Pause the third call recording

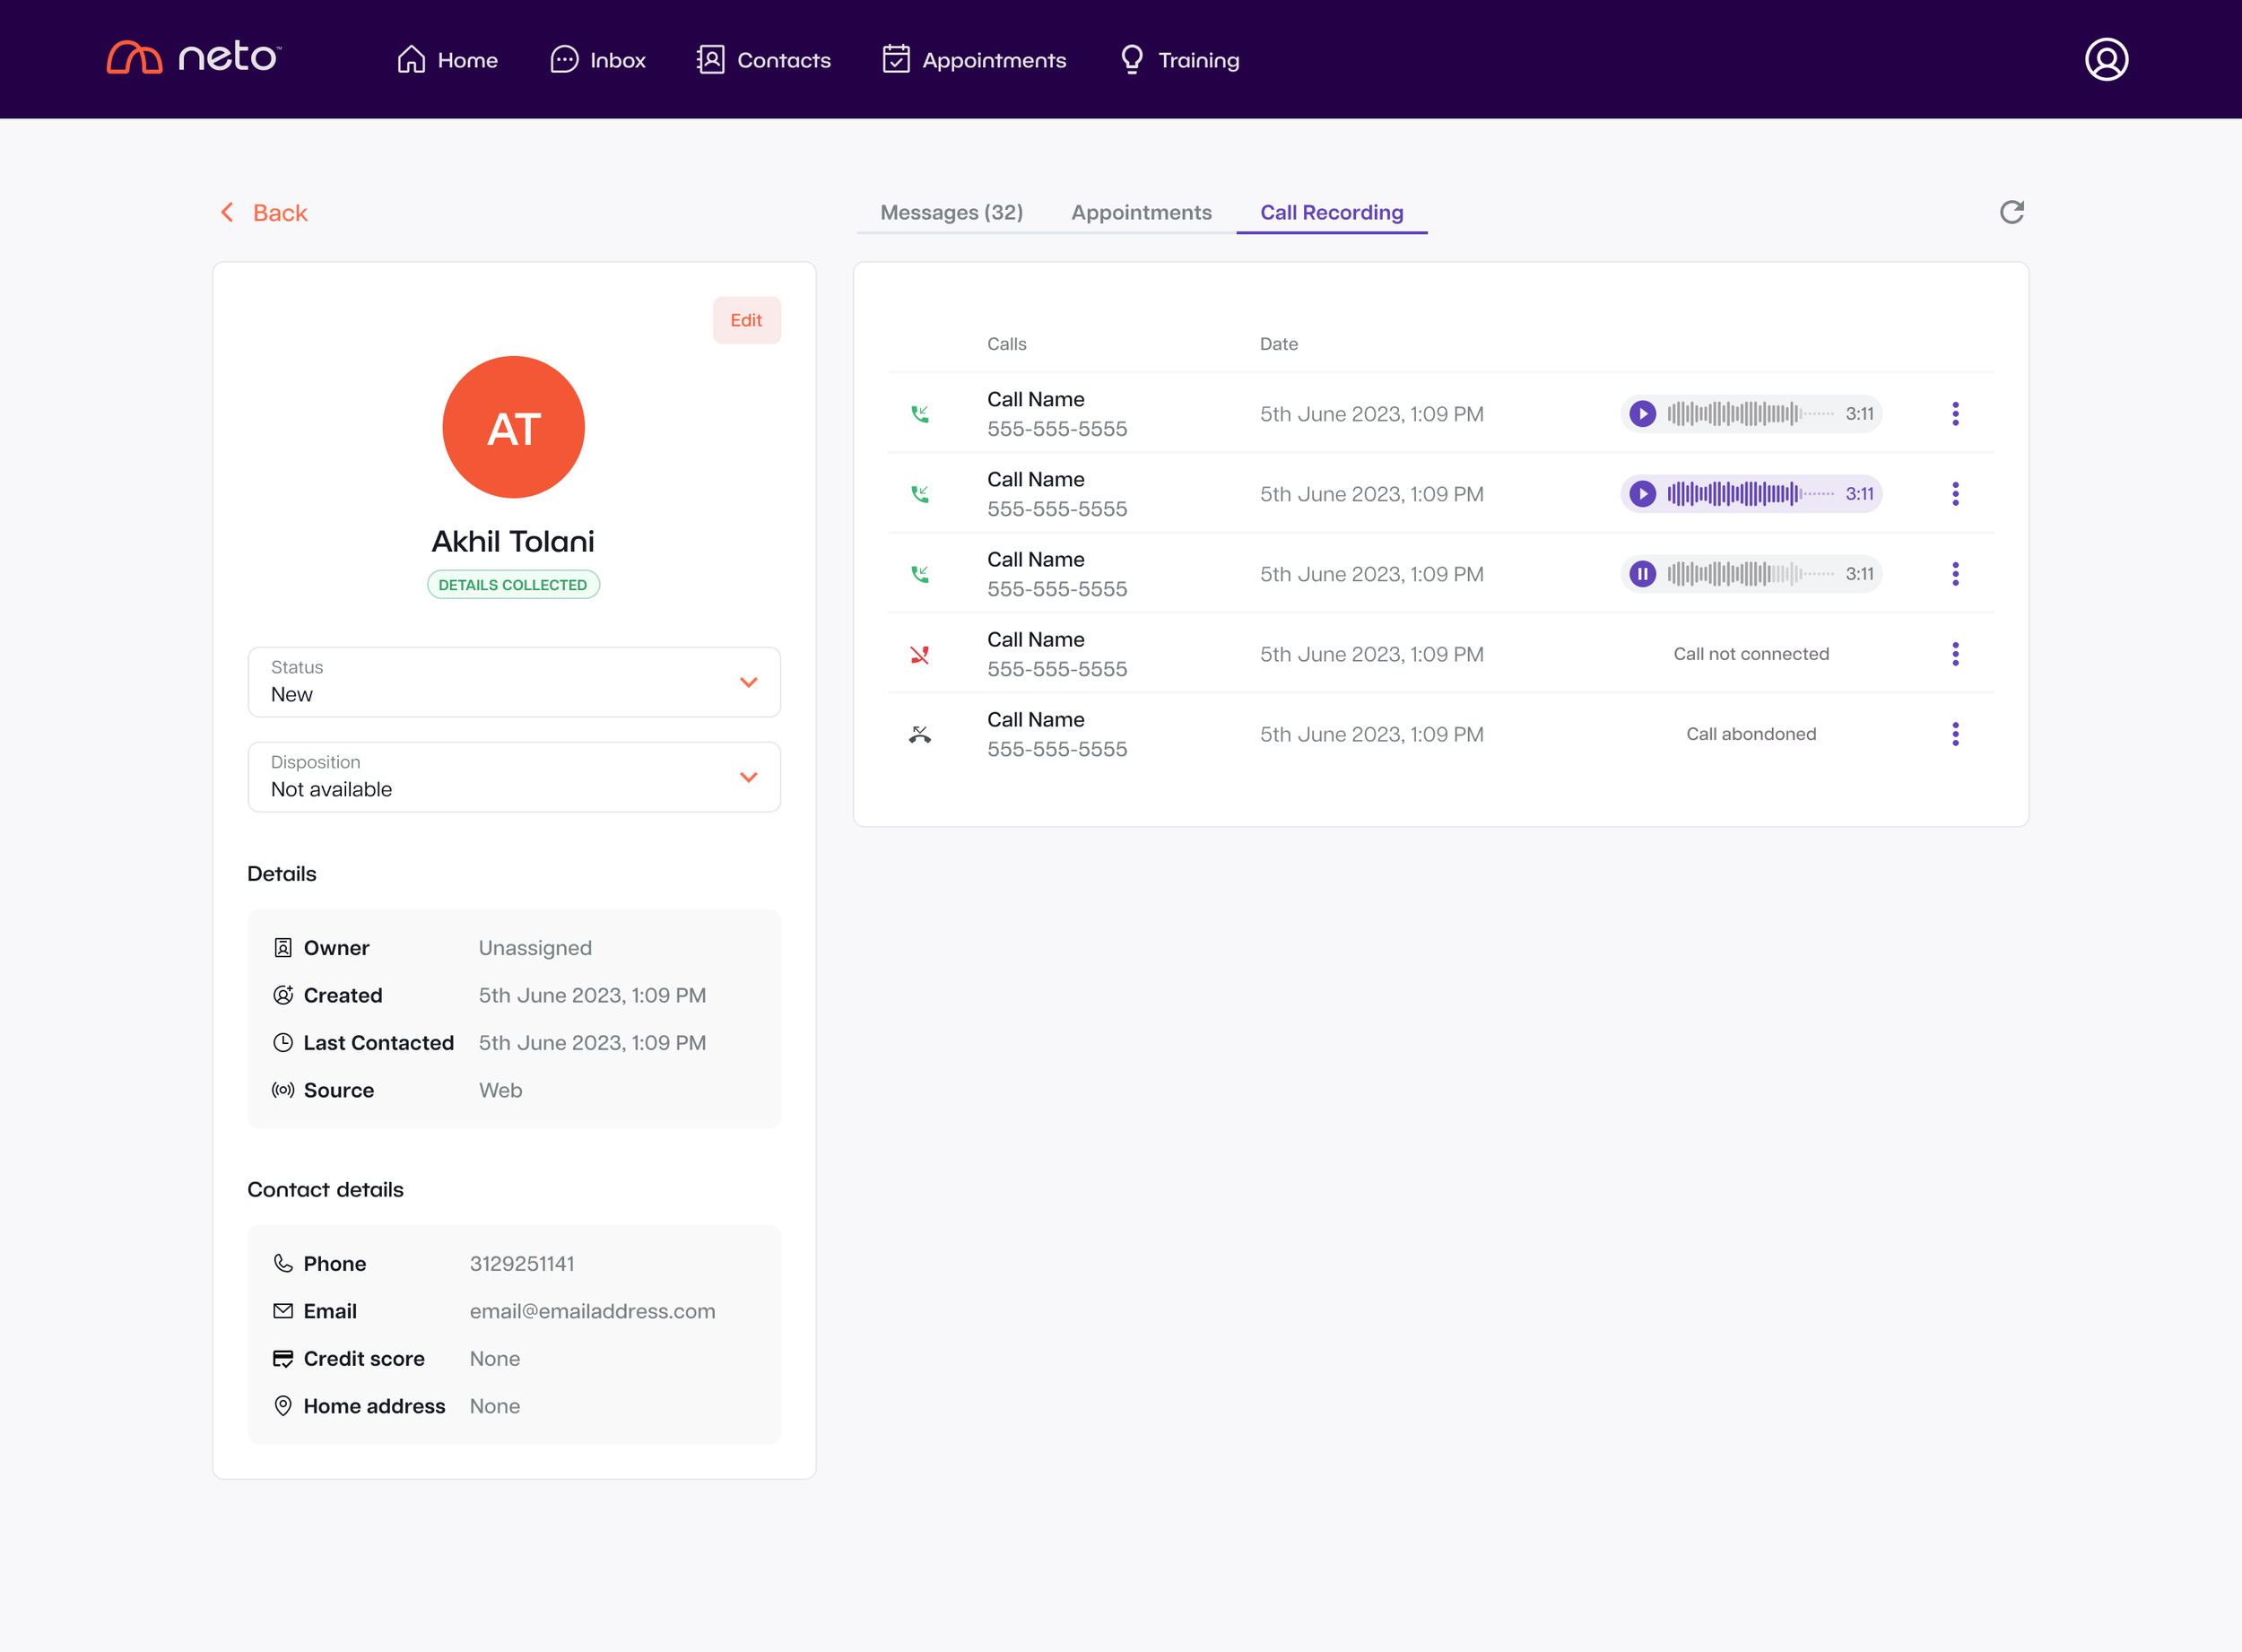tap(1642, 574)
